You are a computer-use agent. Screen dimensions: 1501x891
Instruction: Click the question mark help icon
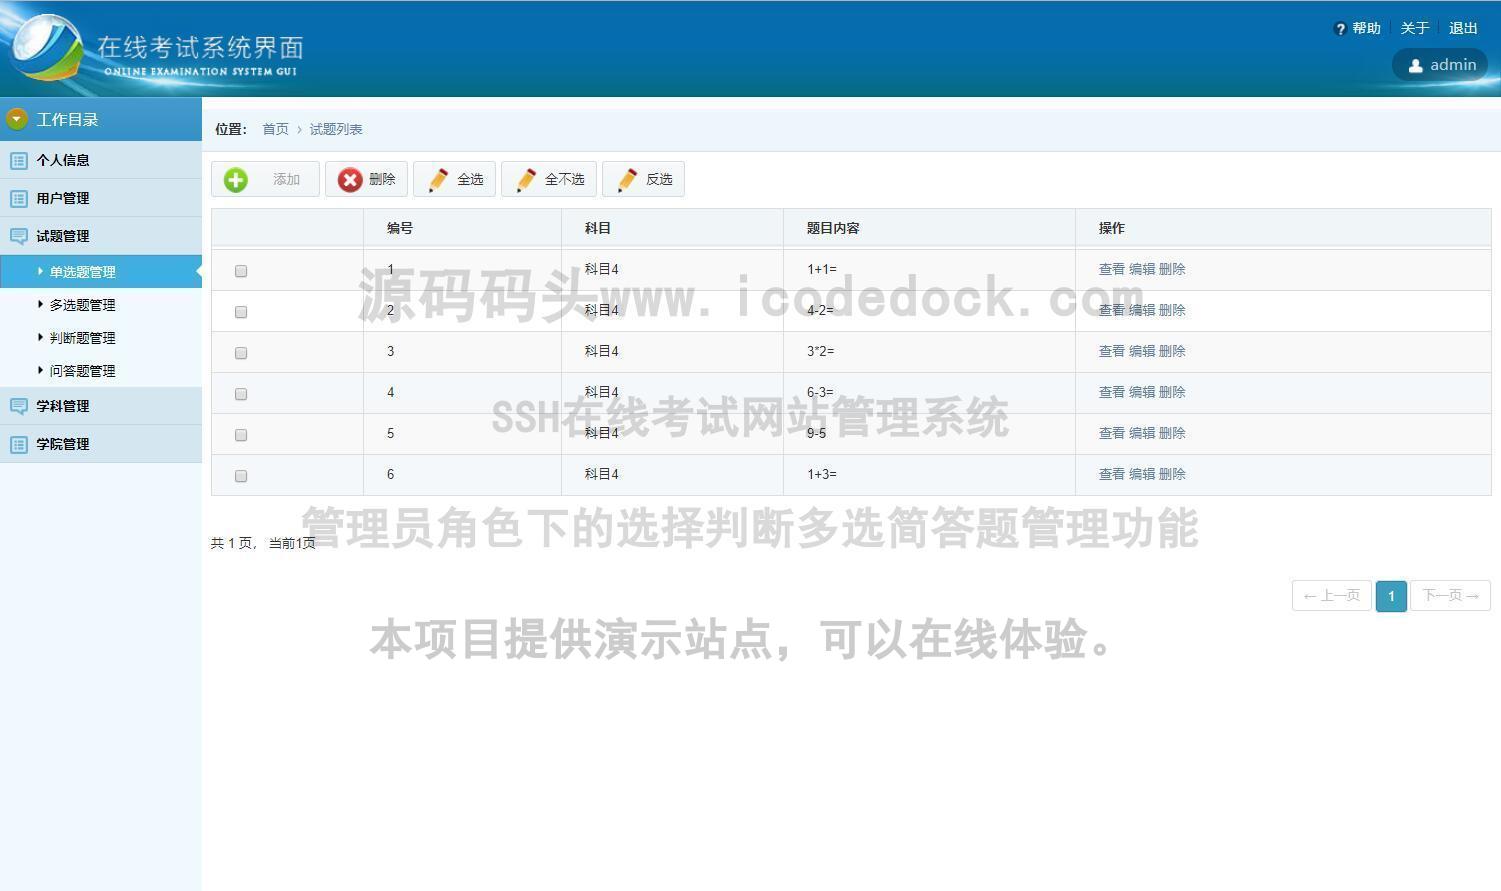pyautogui.click(x=1340, y=29)
